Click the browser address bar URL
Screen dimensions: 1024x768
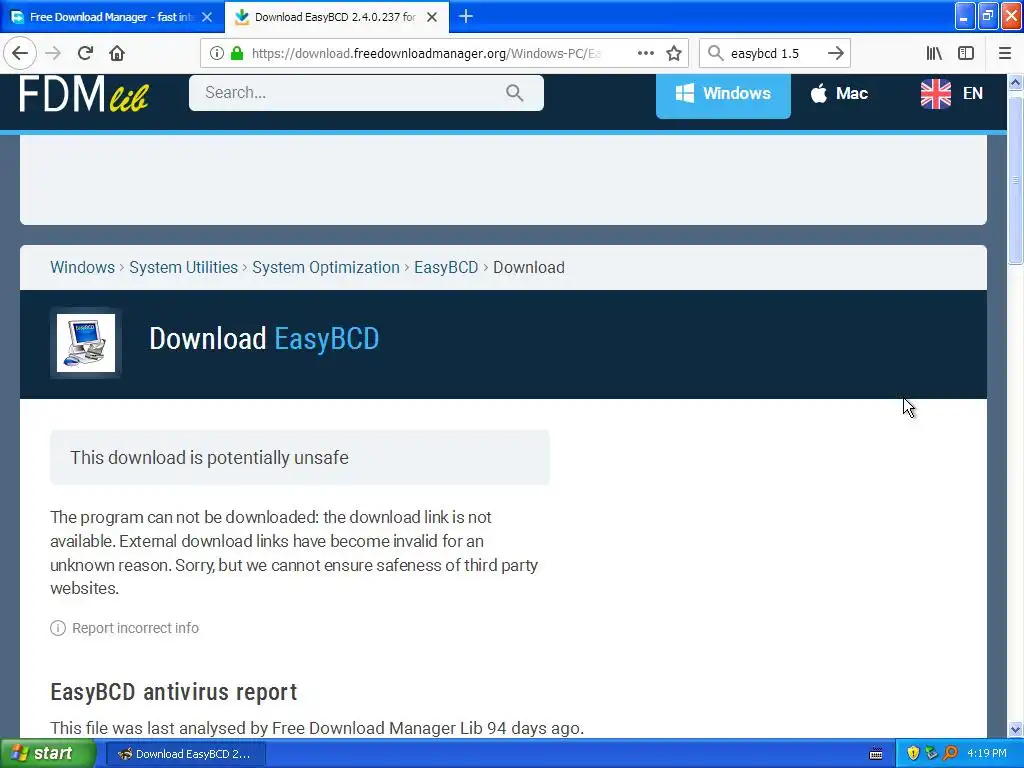pyautogui.click(x=426, y=53)
